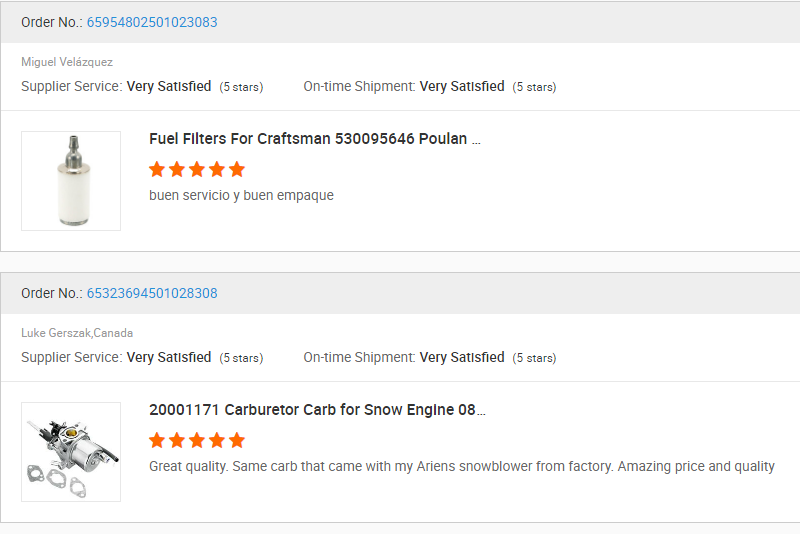This screenshot has height=534, width=800.
Task: Click reviewer name Luke Gerszak, Canada
Action: point(77,333)
